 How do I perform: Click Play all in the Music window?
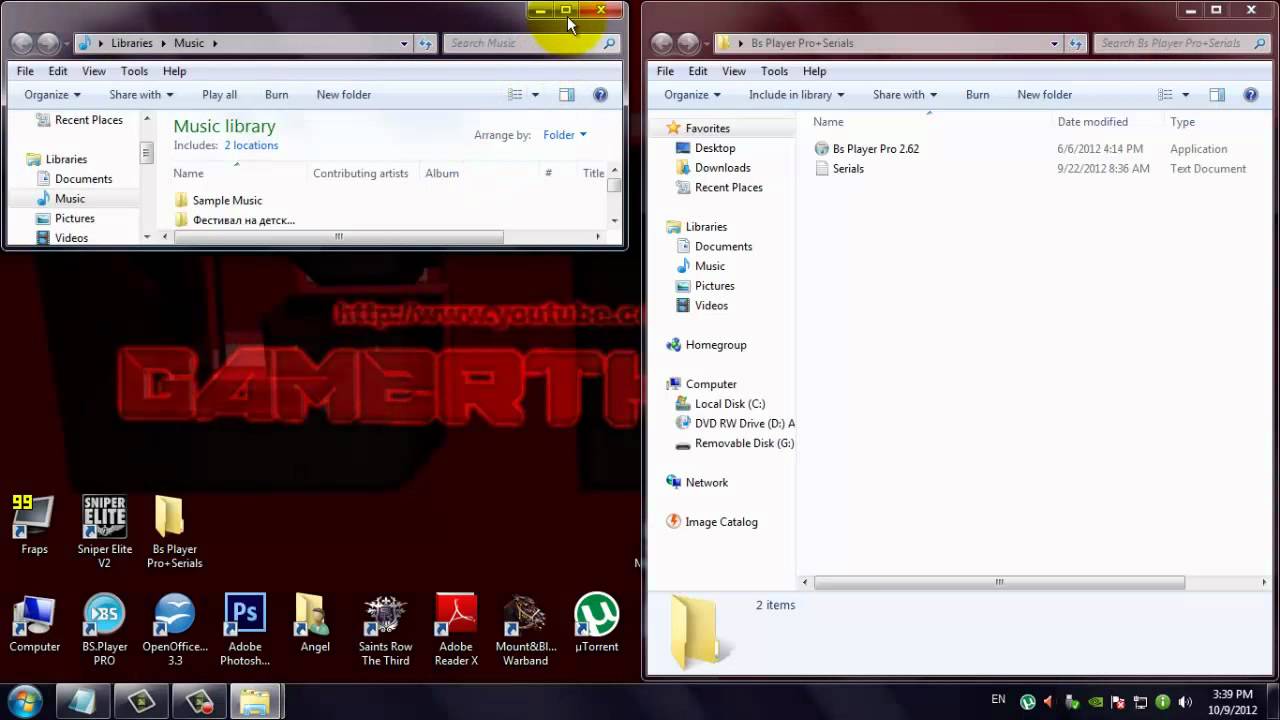pyautogui.click(x=219, y=95)
